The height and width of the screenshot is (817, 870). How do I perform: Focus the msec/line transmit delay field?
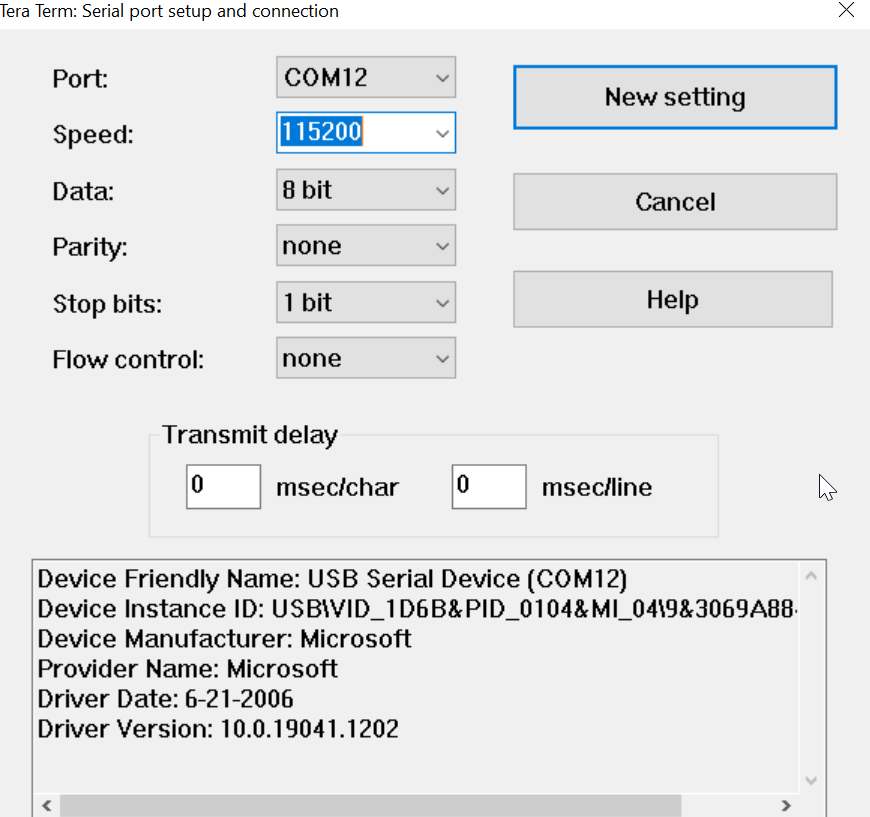click(x=488, y=486)
